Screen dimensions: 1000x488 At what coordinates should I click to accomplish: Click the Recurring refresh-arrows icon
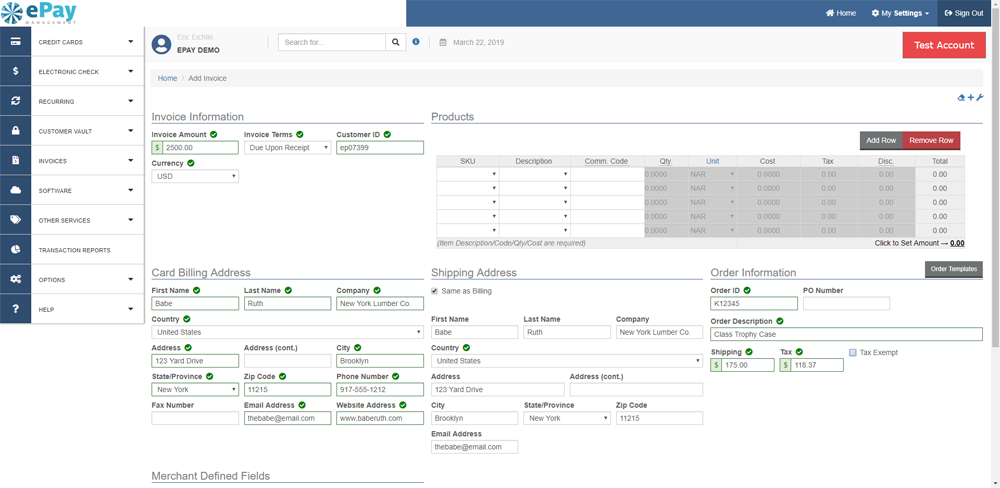pos(16,101)
